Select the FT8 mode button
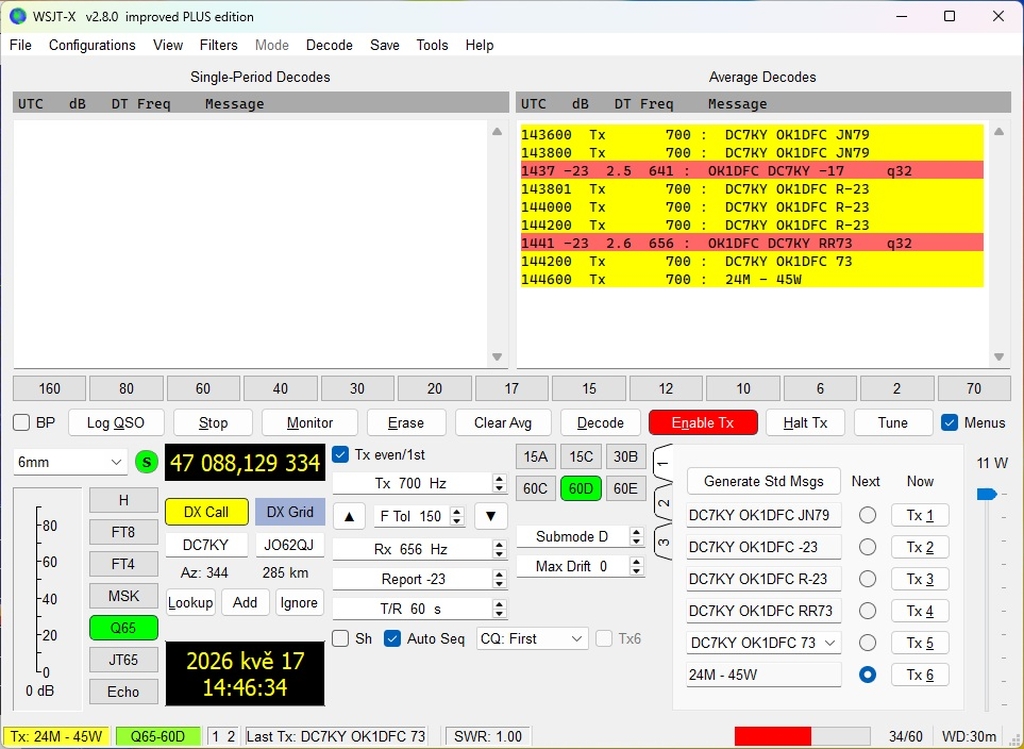The height and width of the screenshot is (749, 1024). (x=123, y=532)
